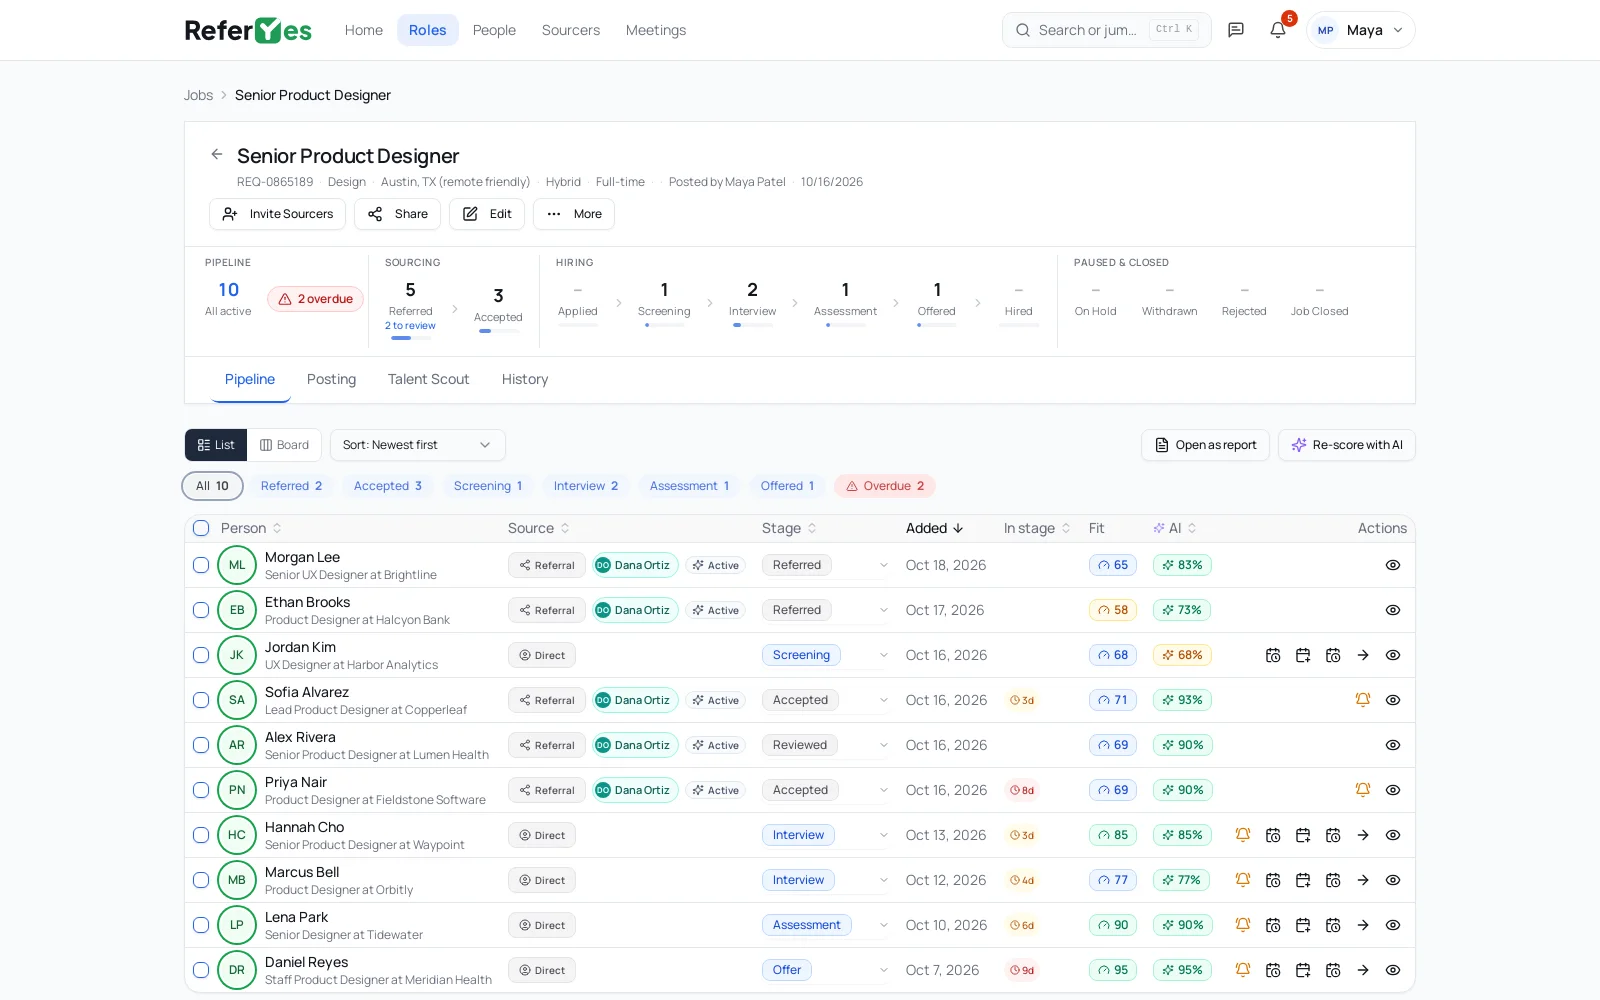Tick the select-all checkbox in the table header
Screen dimensions: 1600x1000
[201, 528]
